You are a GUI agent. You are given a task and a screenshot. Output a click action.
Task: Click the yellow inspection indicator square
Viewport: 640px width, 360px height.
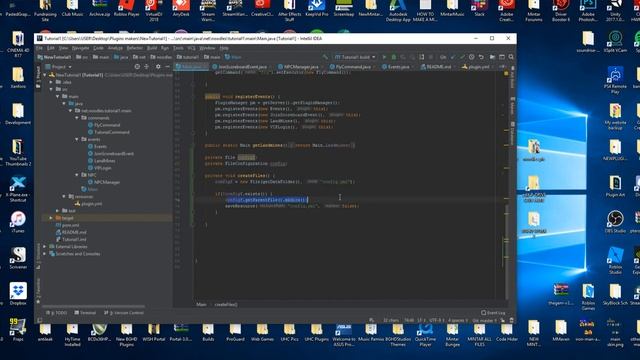coord(506,73)
